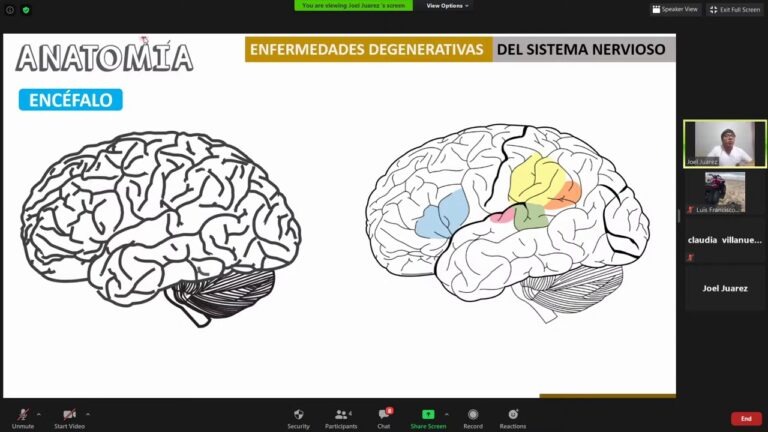Click the Unmute microphone icon

[x=23, y=415]
